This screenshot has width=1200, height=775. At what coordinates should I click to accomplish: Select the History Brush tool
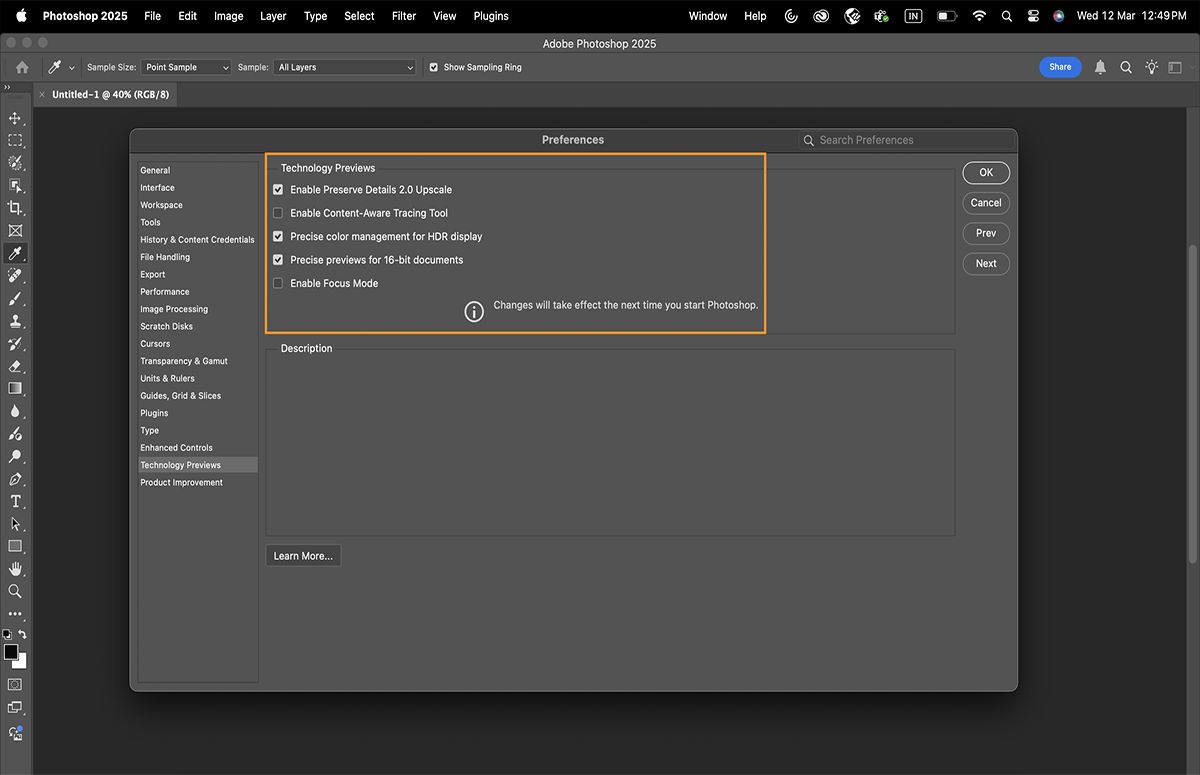click(15, 344)
